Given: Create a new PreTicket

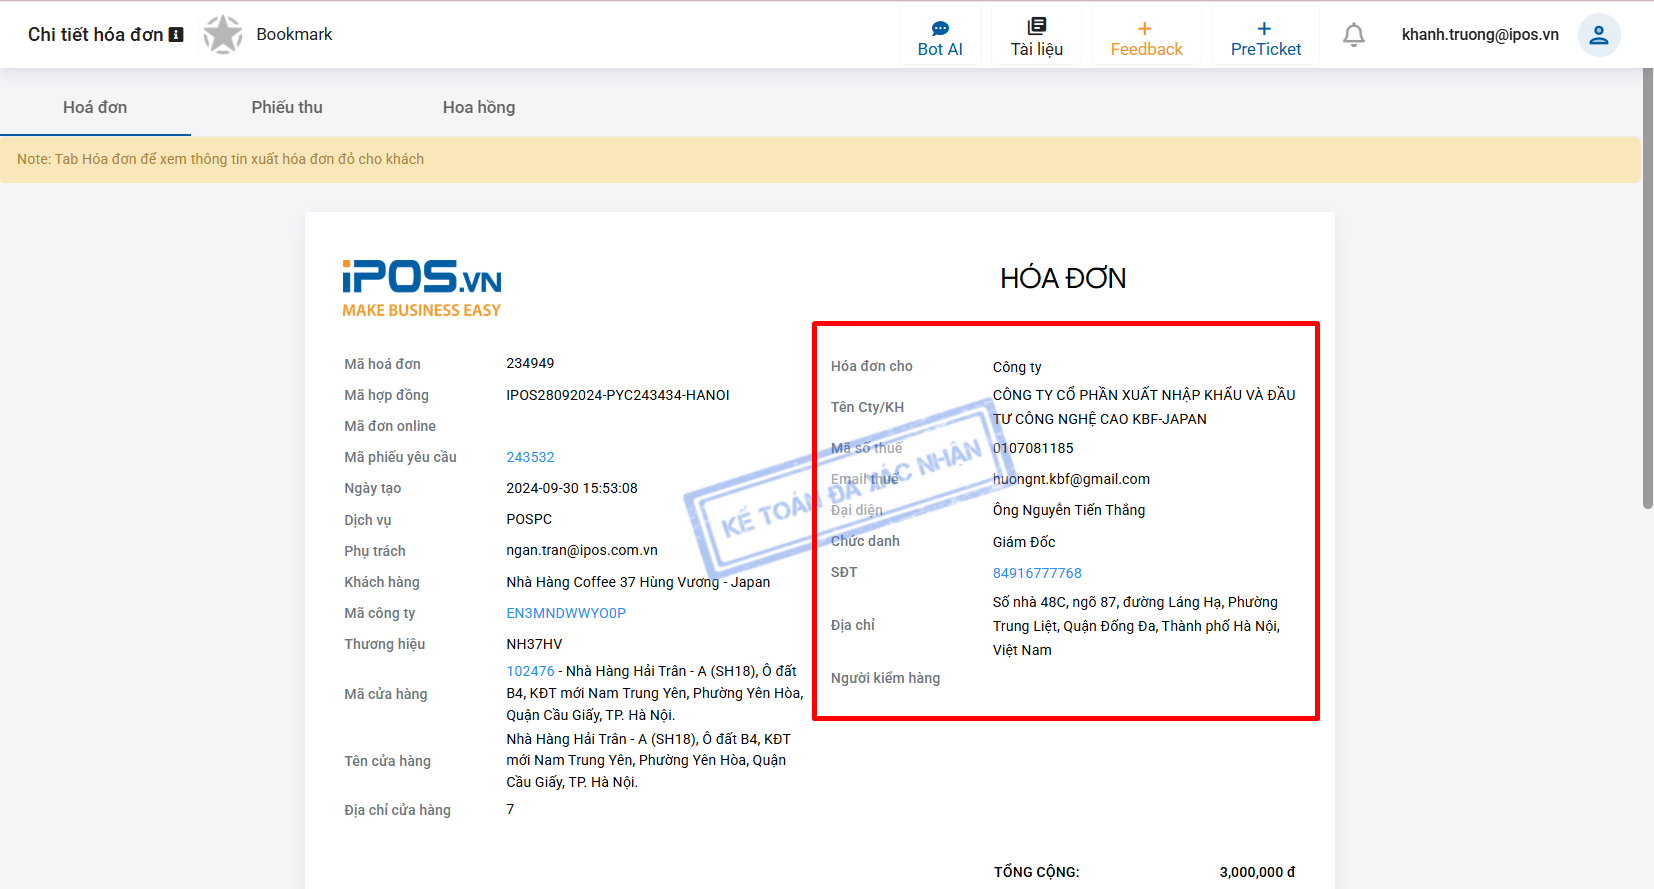Looking at the screenshot, I should [x=1266, y=36].
